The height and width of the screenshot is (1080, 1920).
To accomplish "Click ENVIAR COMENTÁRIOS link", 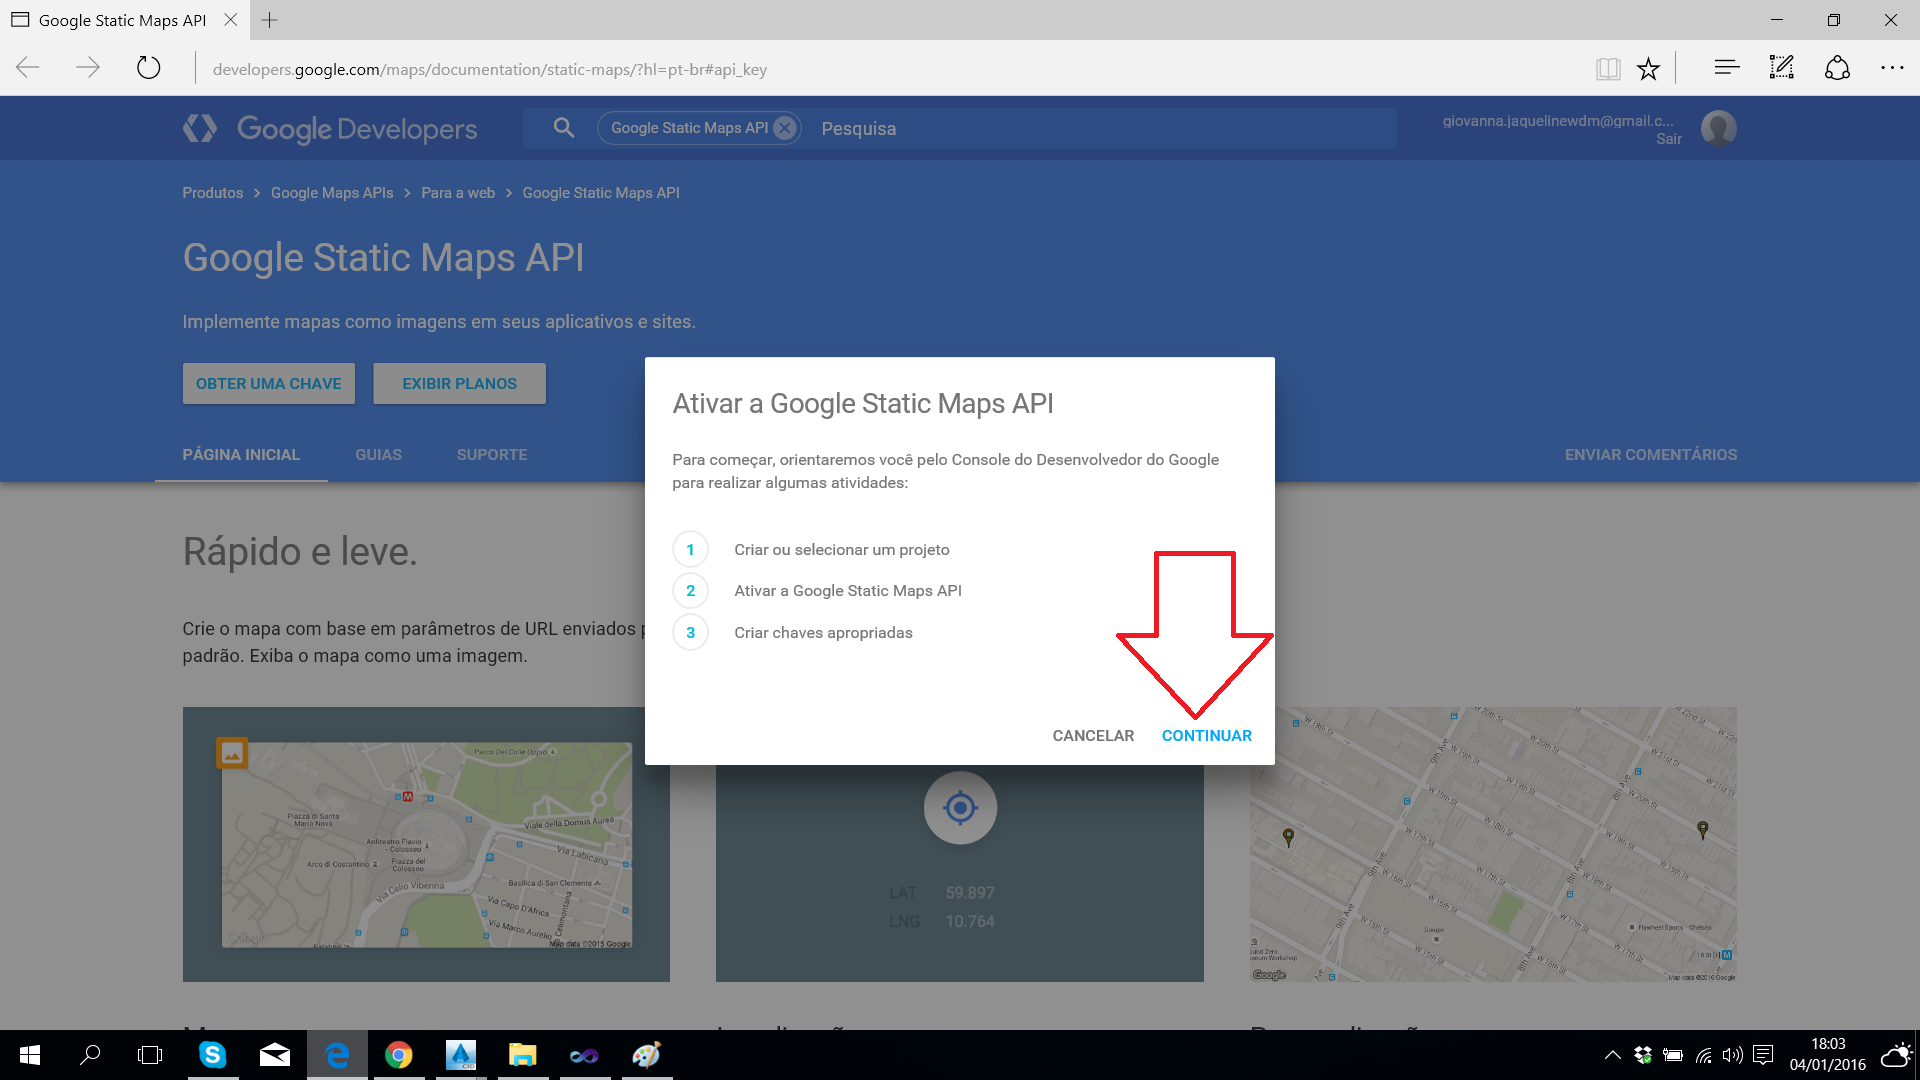I will [1650, 455].
